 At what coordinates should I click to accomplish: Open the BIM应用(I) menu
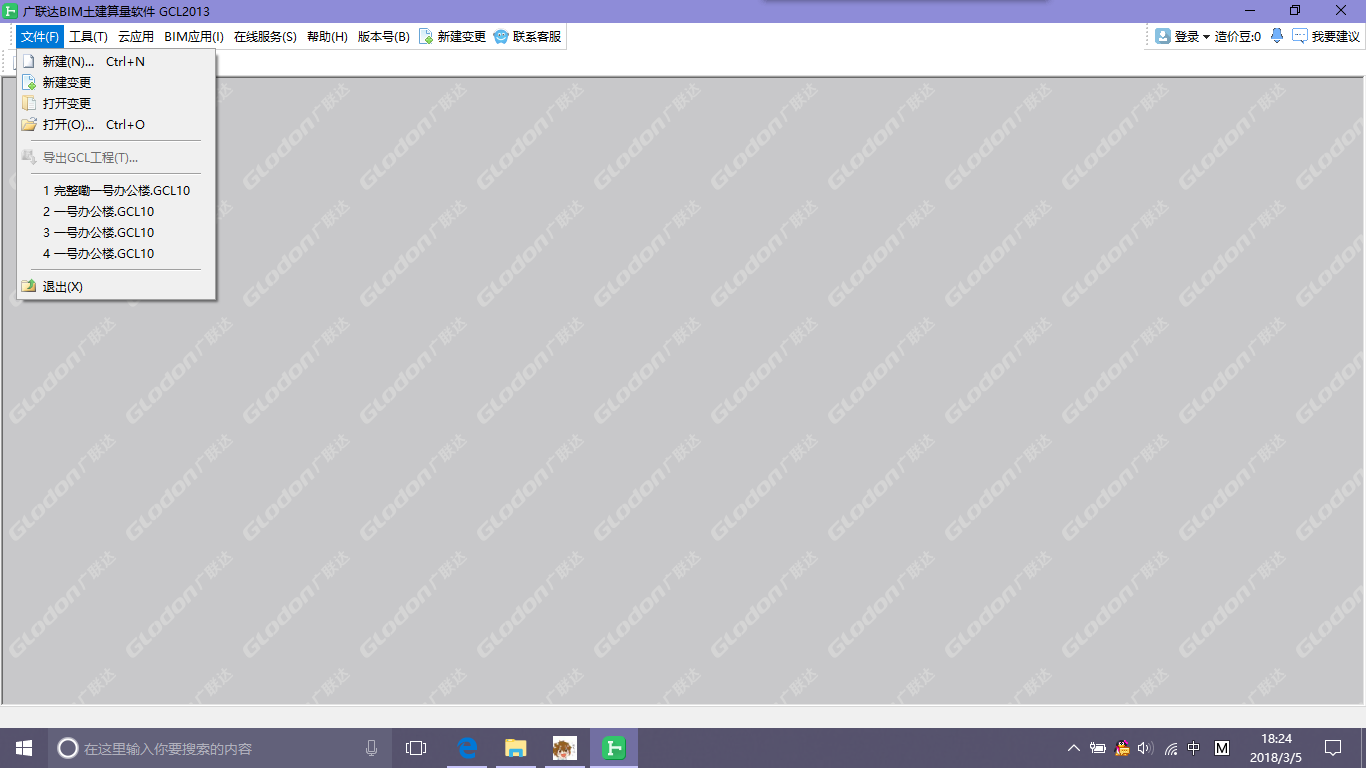[194, 37]
